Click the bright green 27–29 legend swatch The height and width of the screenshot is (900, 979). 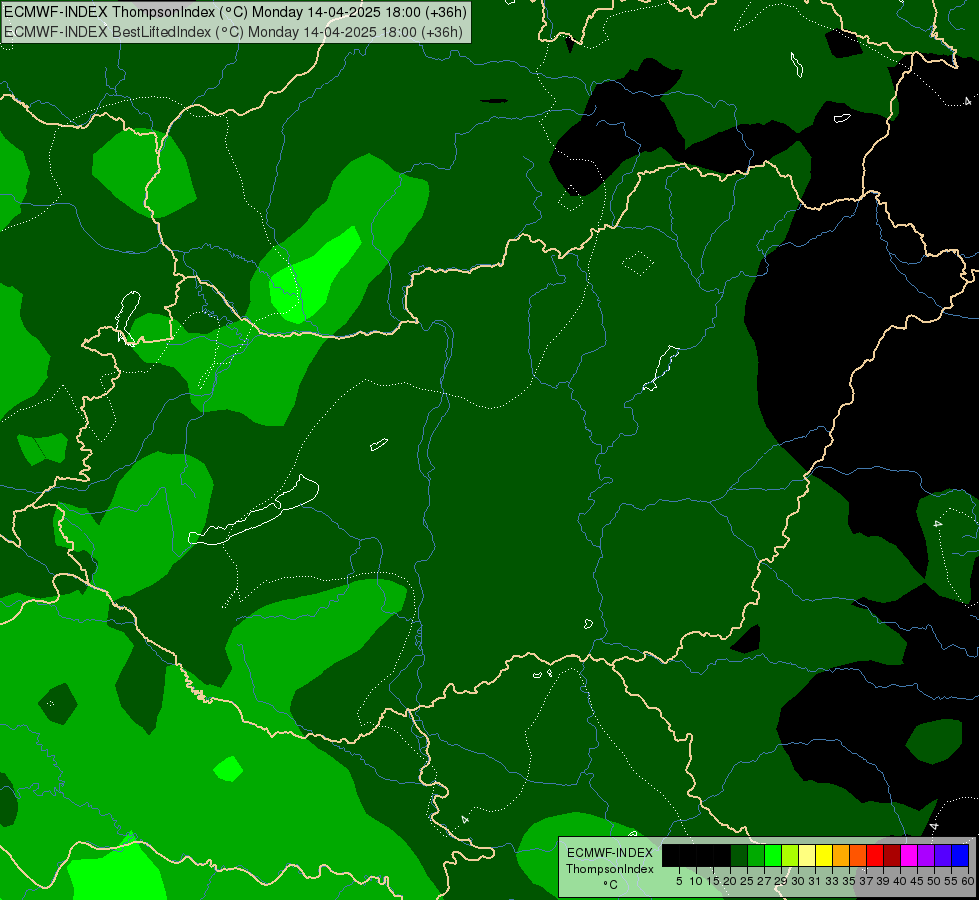(x=773, y=856)
